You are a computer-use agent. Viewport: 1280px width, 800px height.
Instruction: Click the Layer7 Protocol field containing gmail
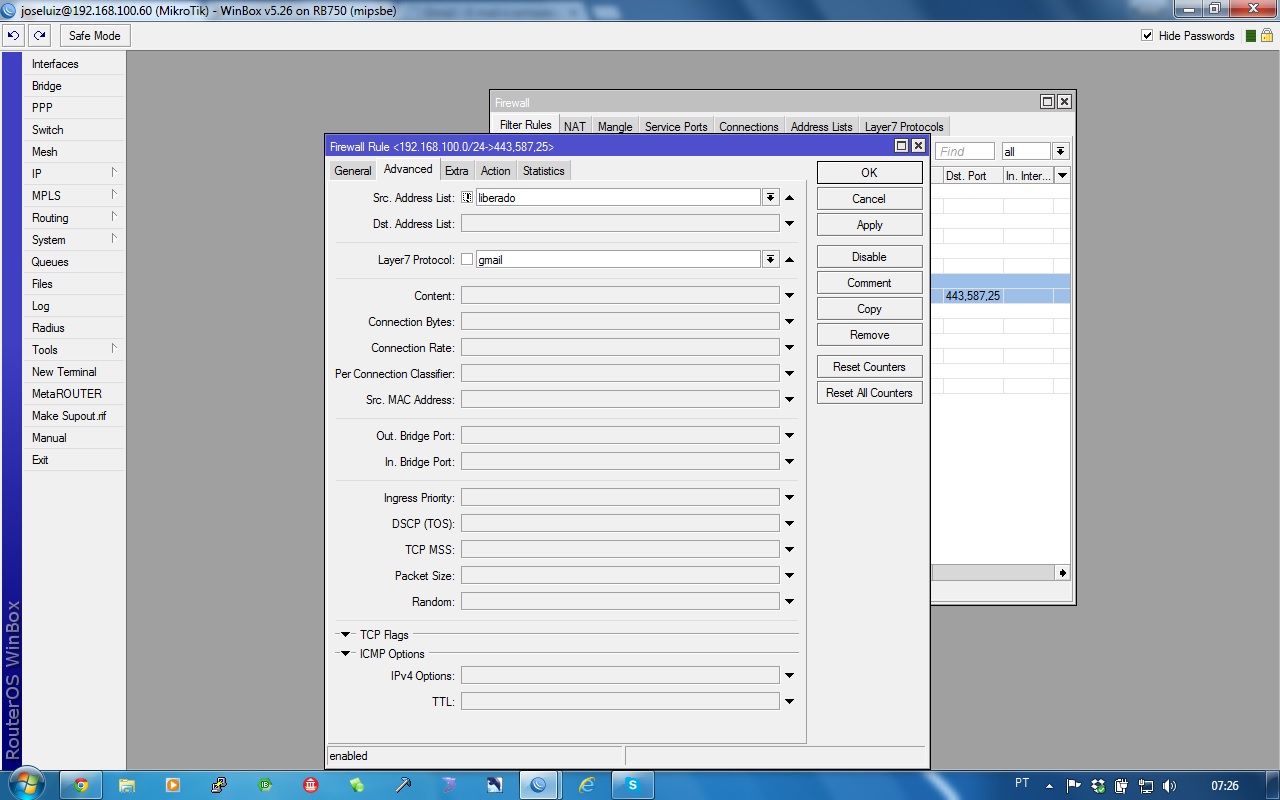(x=618, y=260)
